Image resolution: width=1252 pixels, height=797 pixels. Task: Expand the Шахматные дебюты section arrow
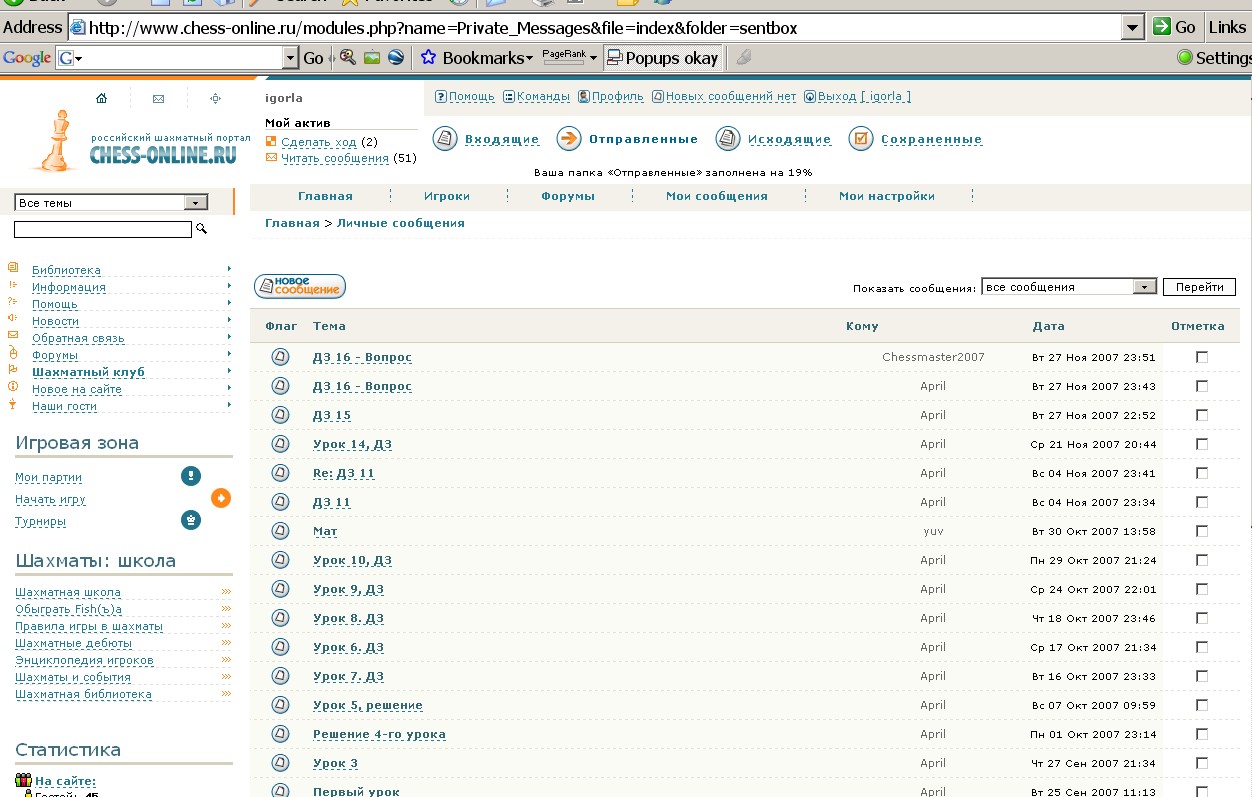pyautogui.click(x=226, y=643)
